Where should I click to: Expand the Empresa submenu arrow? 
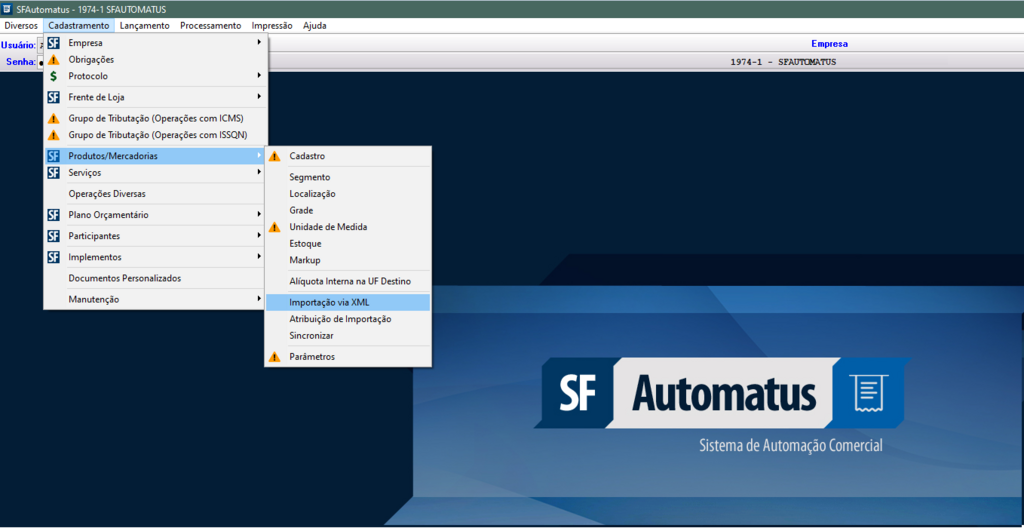pos(259,43)
